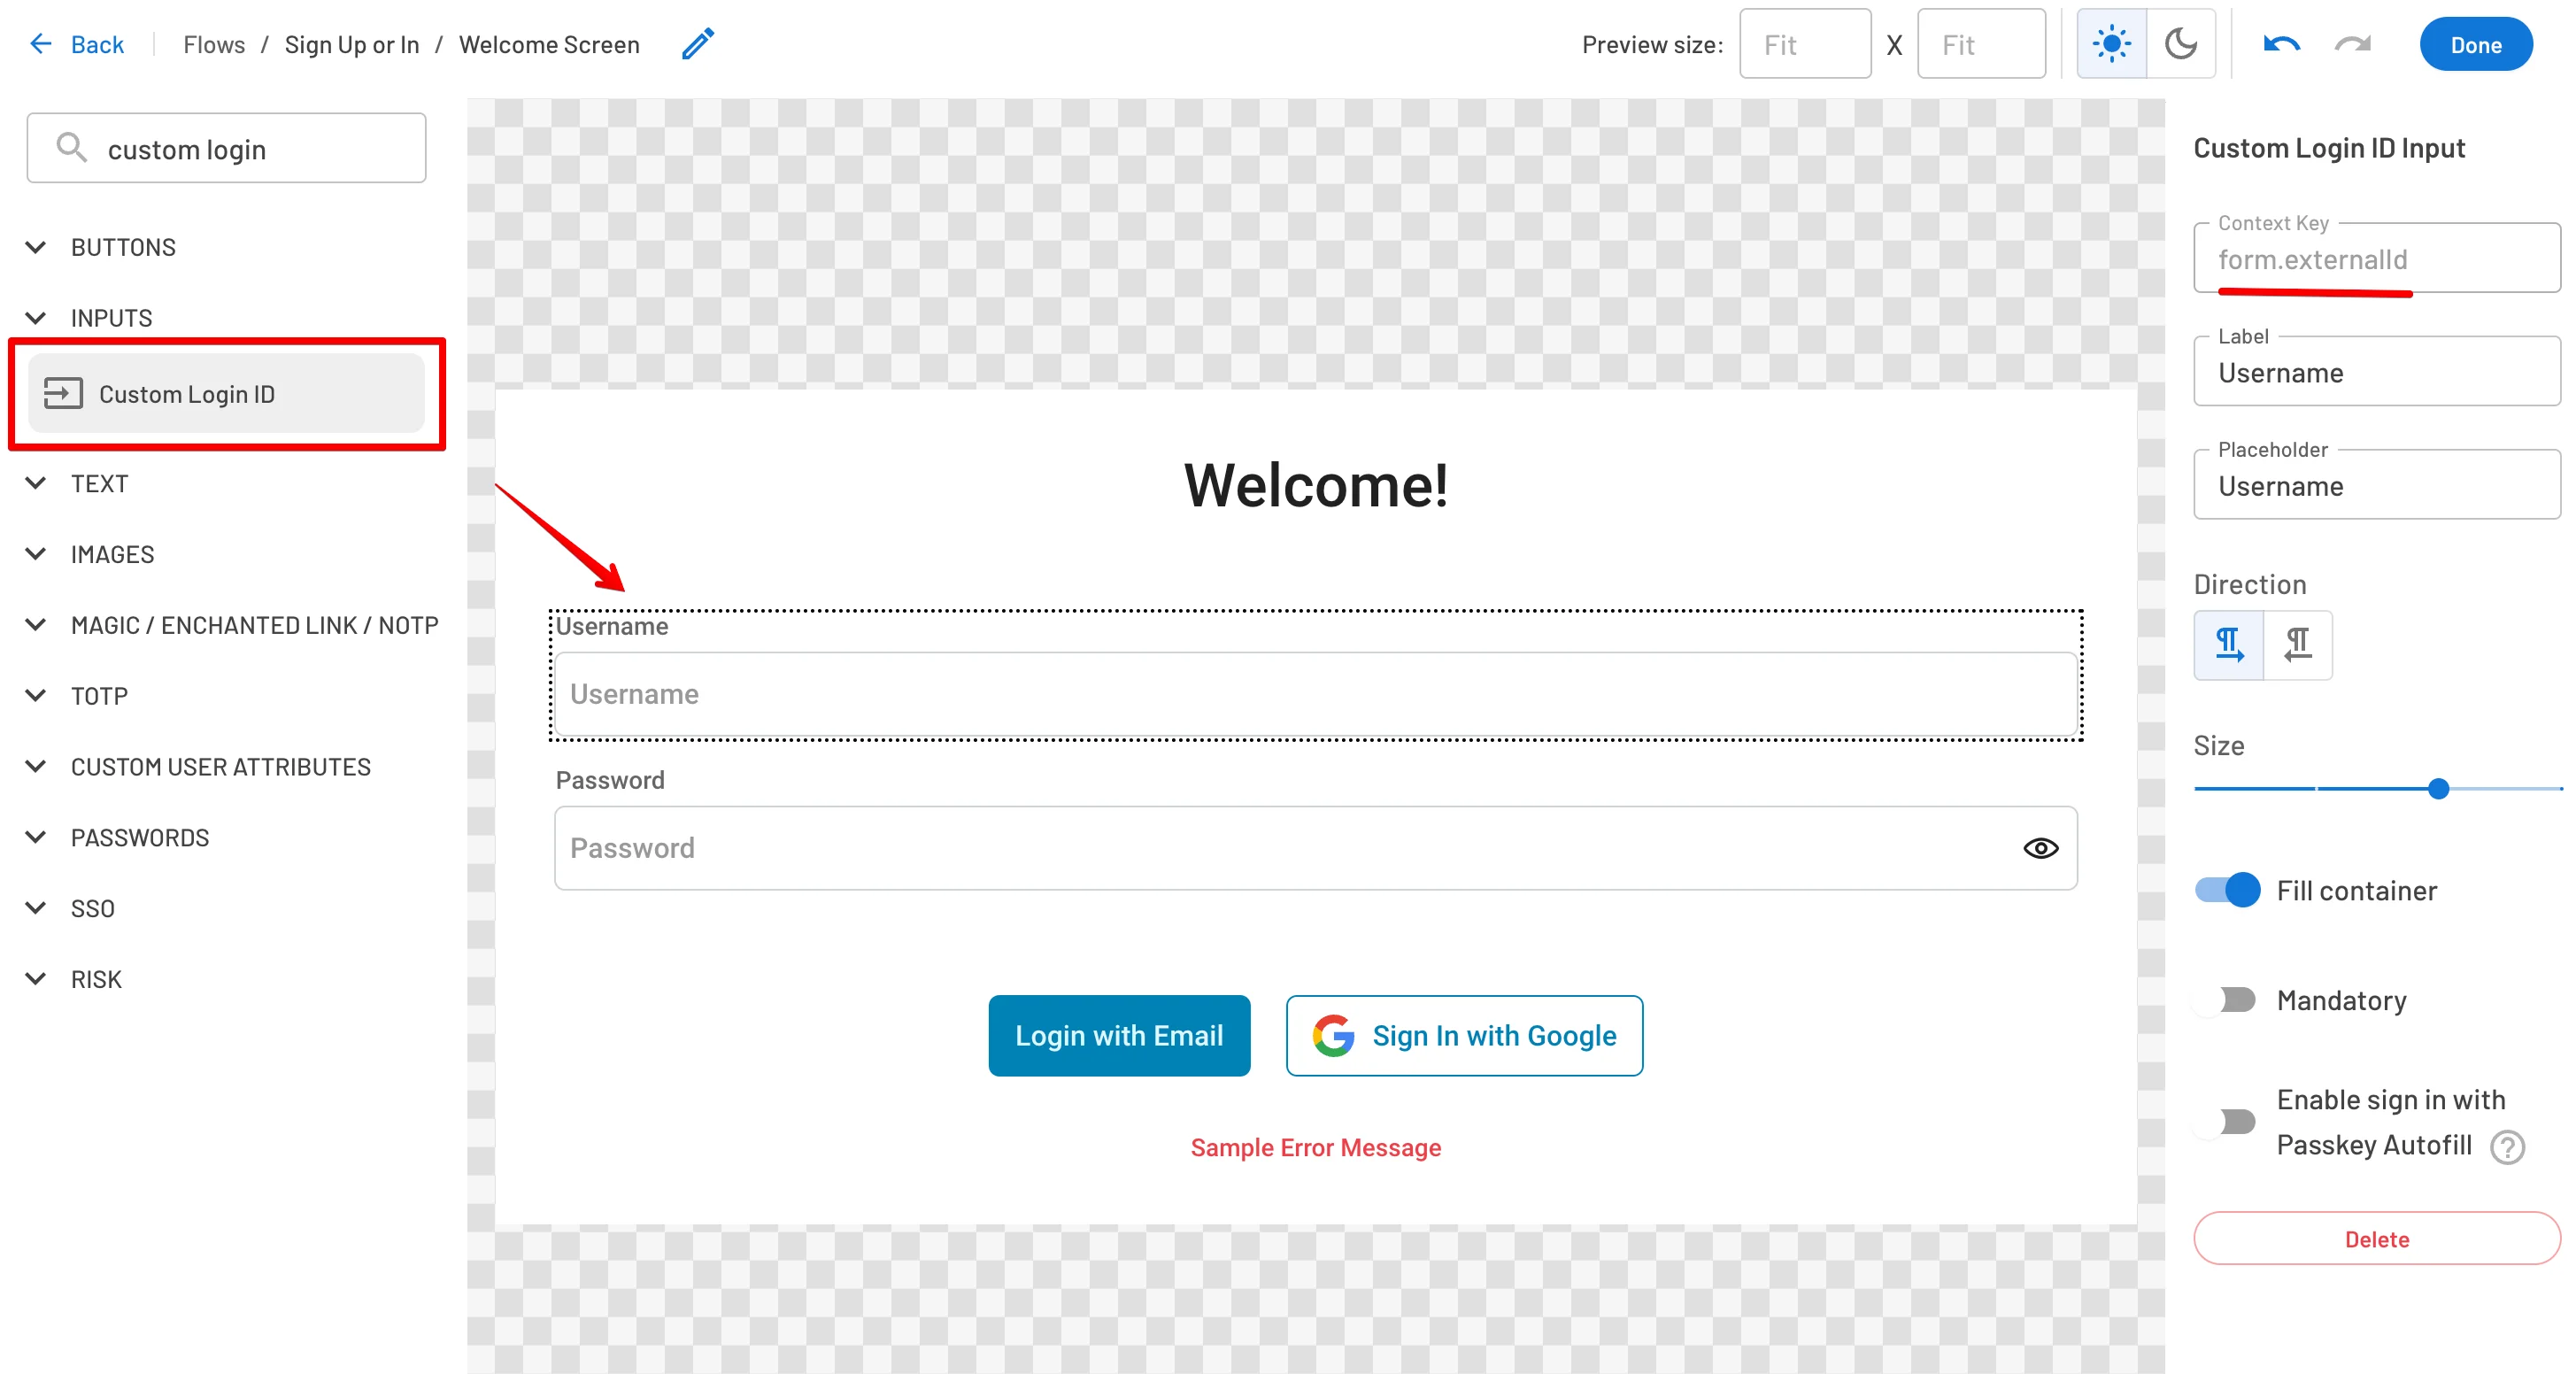This screenshot has width=2576, height=1374.
Task: Open Sign Up or In breadcrumb
Action: pos(351,45)
